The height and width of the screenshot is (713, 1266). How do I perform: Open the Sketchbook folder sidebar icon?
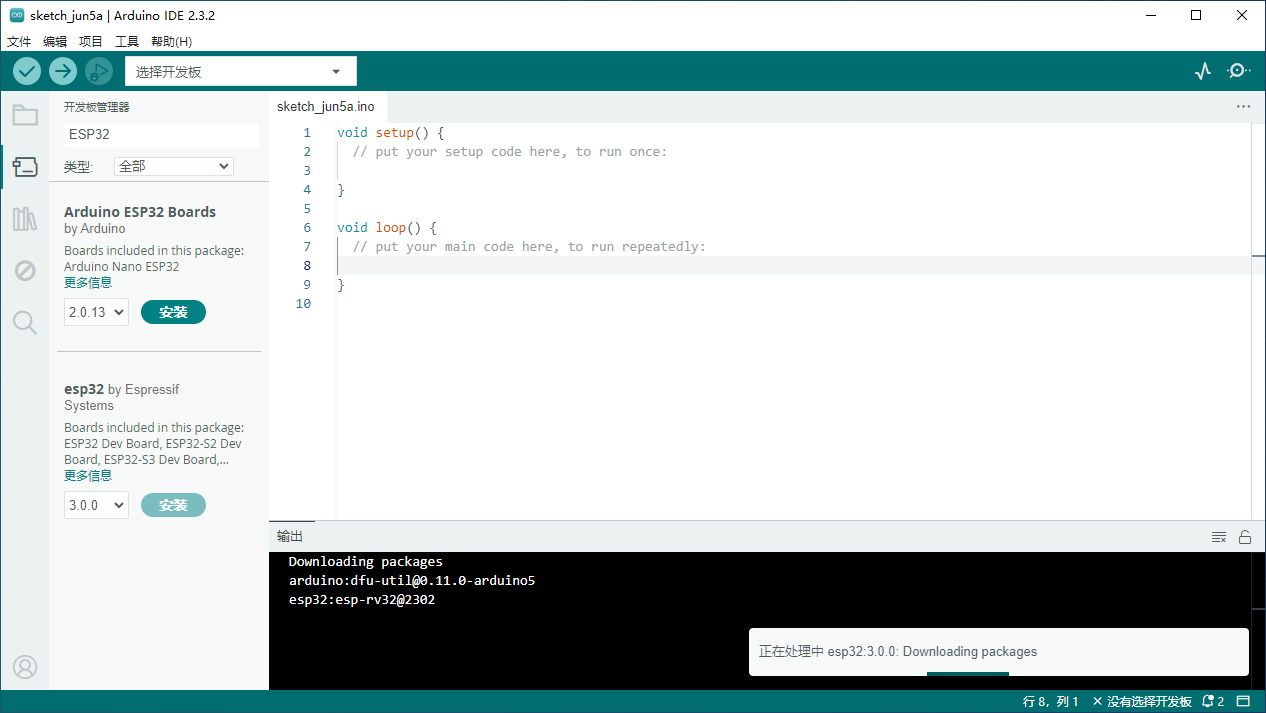[25, 115]
